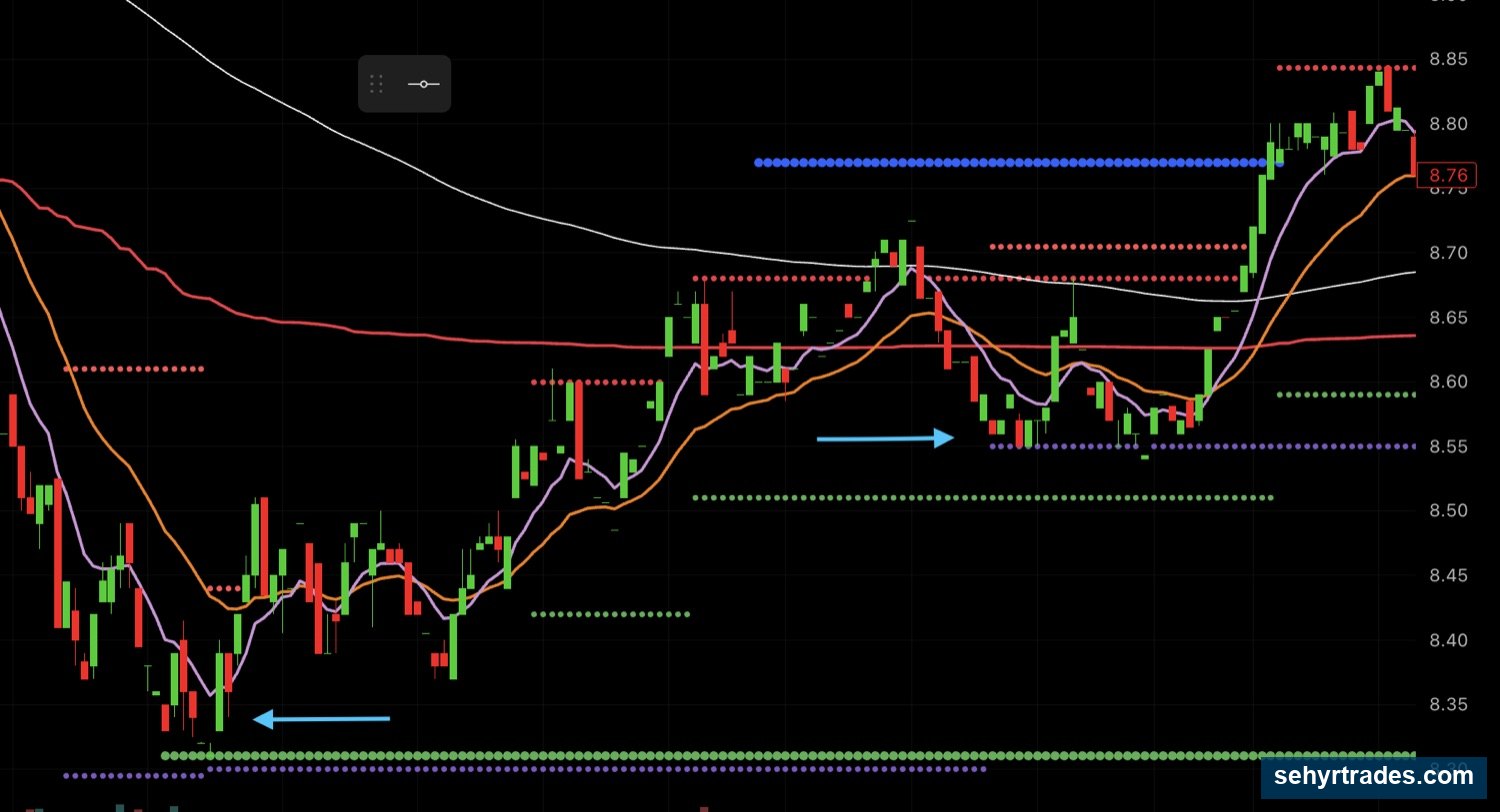
Task: Click the 8.40 price axis label
Action: [1448, 640]
